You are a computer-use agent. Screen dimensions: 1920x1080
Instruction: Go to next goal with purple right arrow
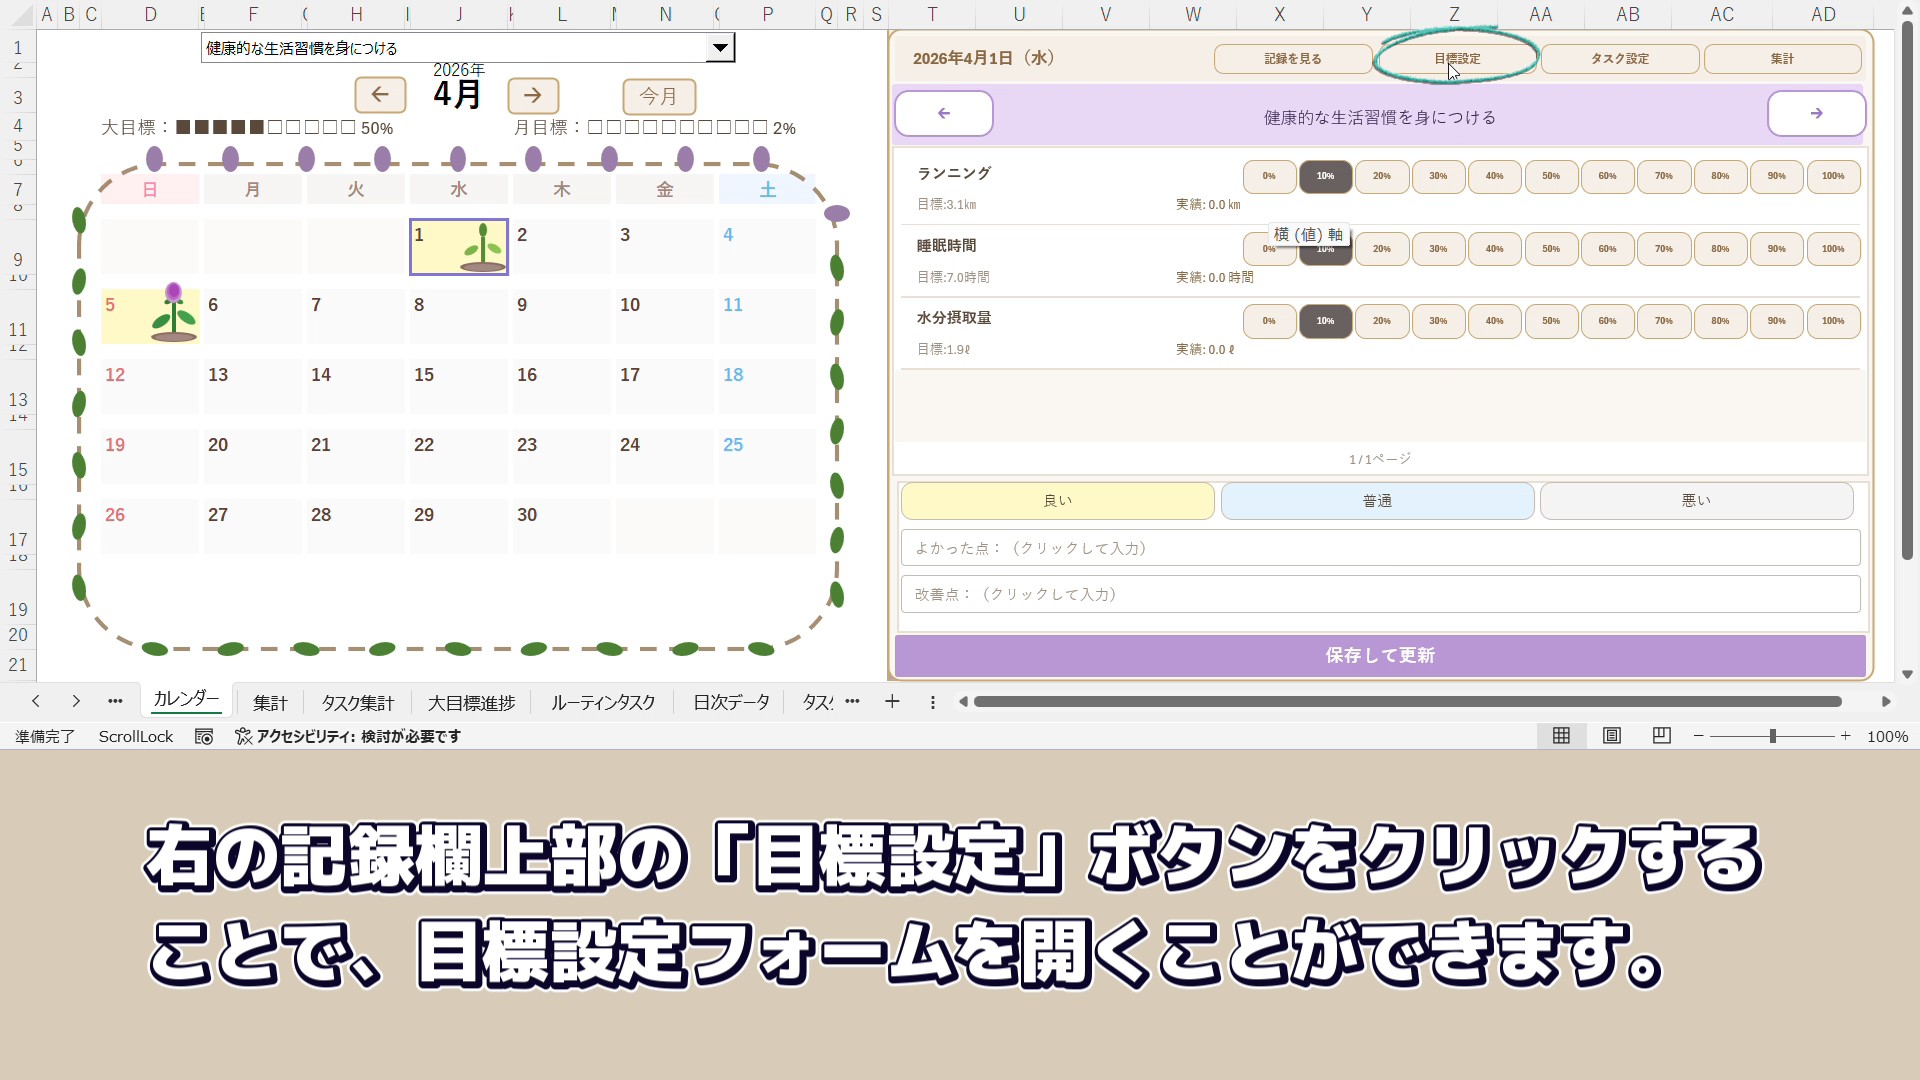tap(1816, 114)
